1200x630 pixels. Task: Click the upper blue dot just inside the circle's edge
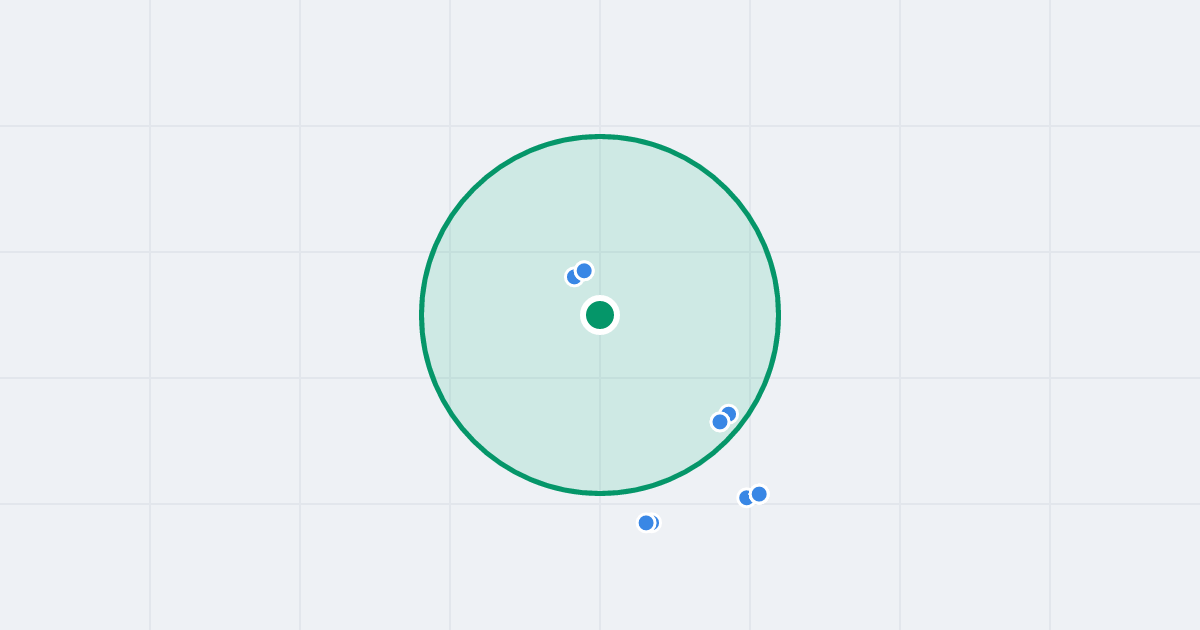[x=729, y=413]
